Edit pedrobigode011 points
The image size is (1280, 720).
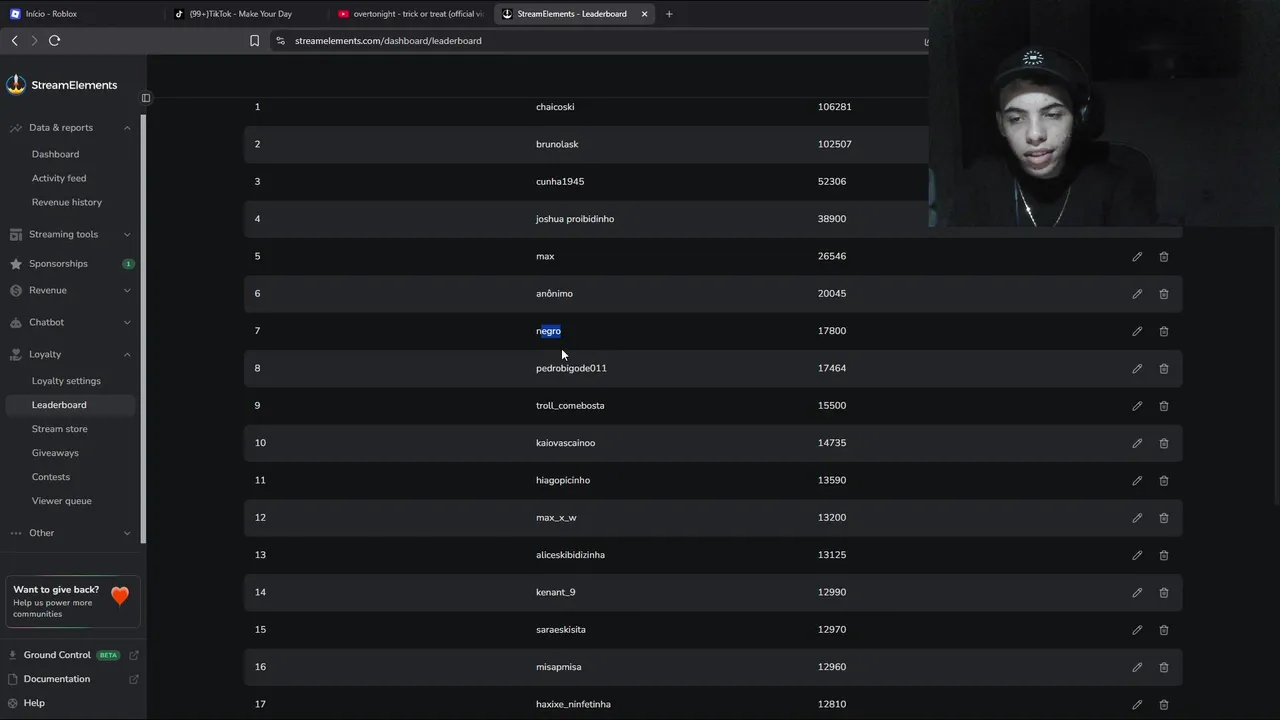click(1137, 369)
